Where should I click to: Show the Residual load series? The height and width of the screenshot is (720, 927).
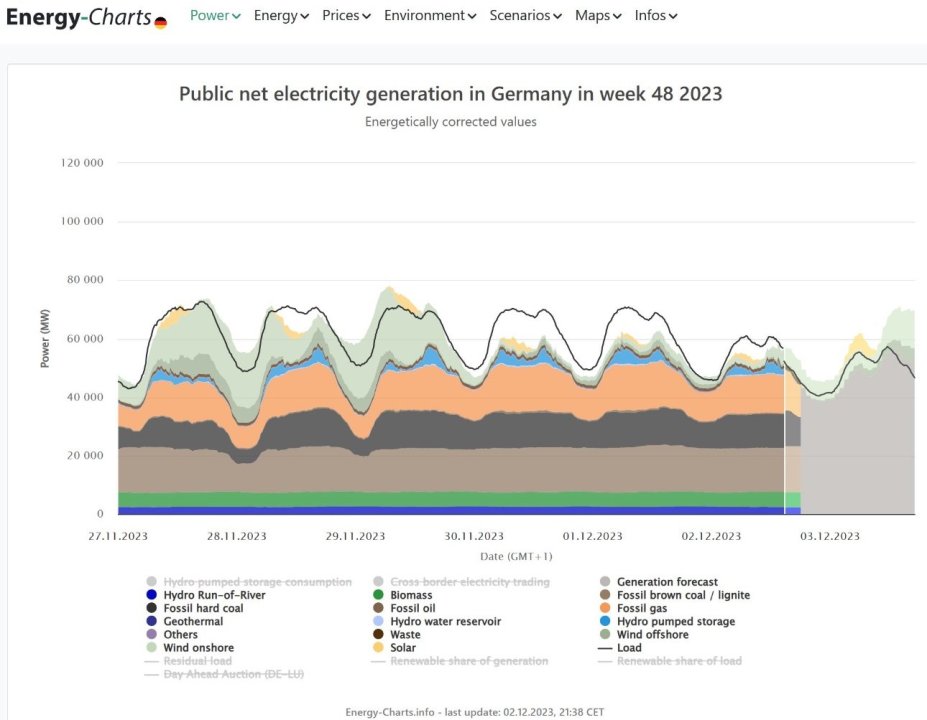[x=197, y=661]
